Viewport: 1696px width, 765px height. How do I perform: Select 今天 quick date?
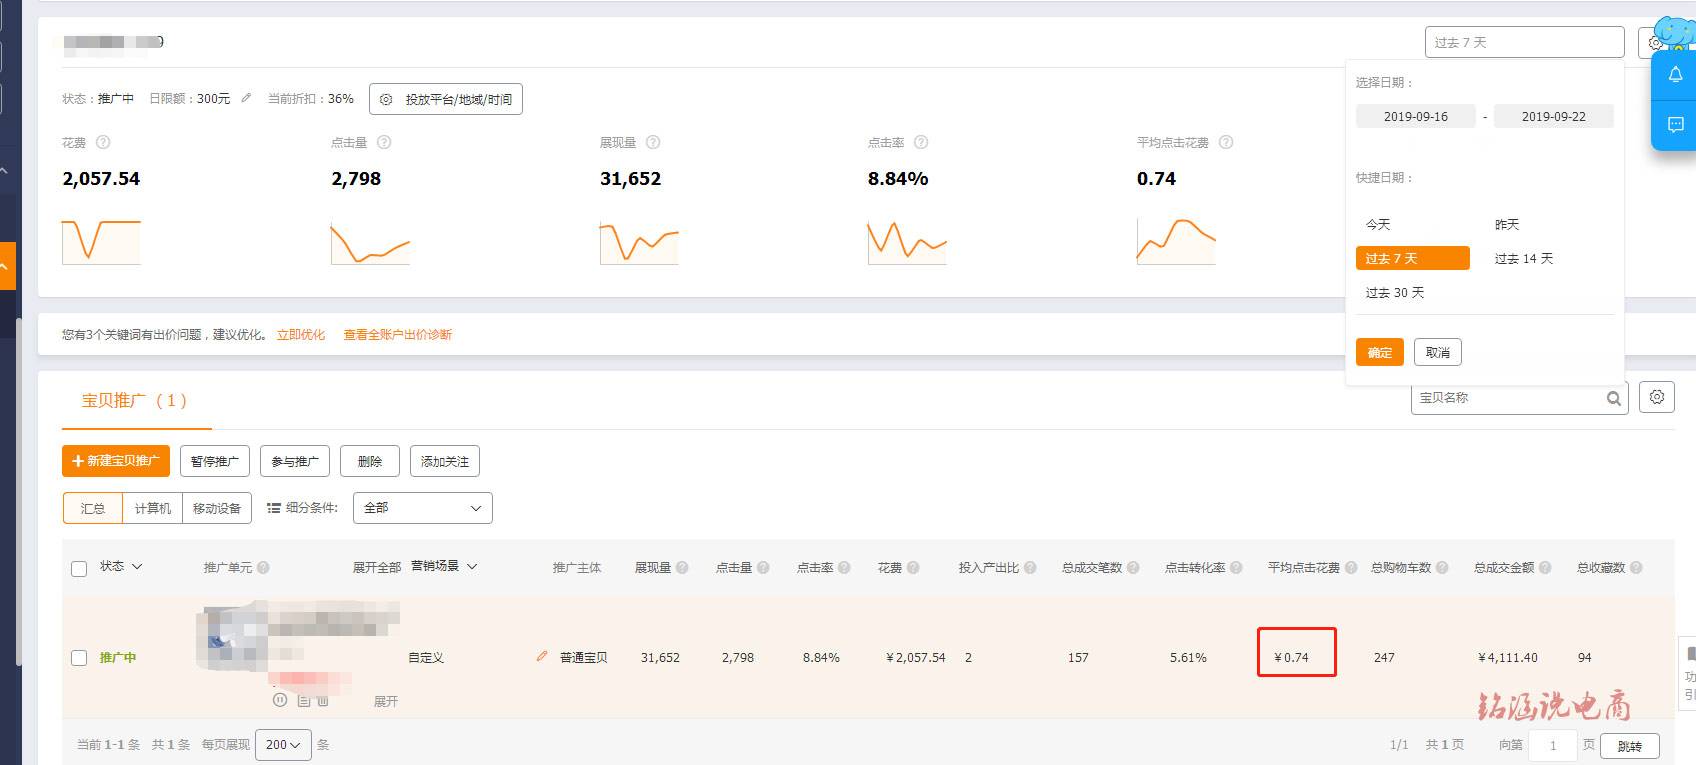coord(1378,224)
